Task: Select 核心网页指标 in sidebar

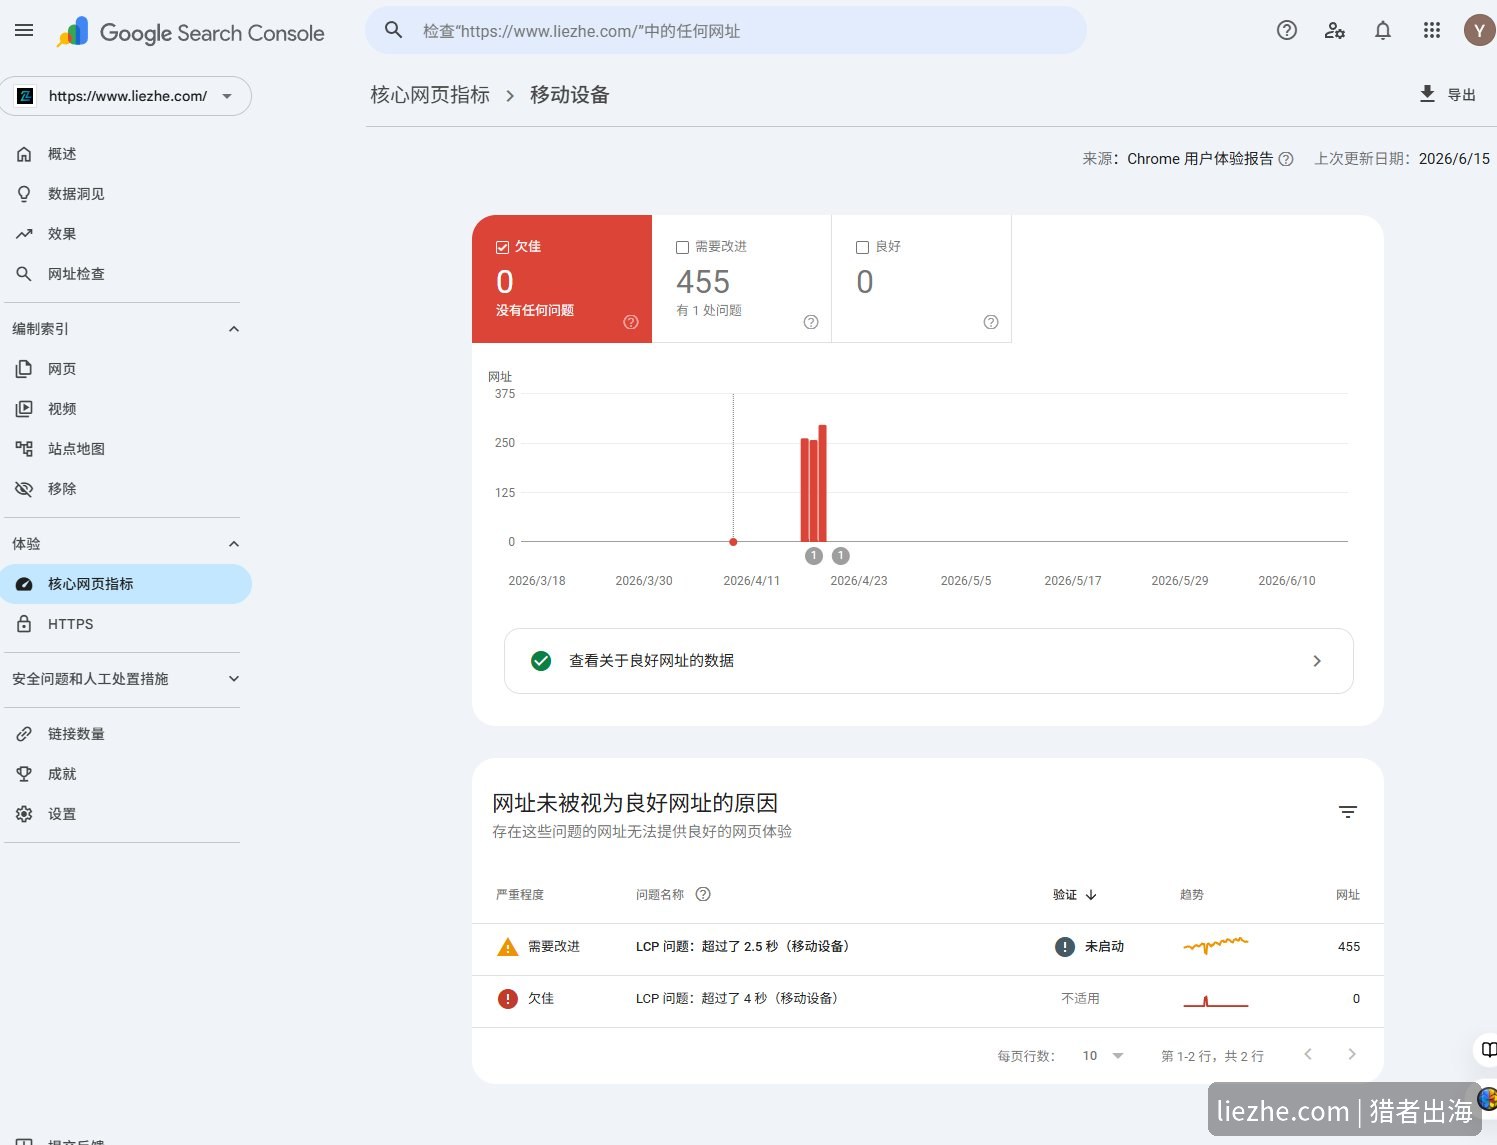Action: tap(126, 584)
